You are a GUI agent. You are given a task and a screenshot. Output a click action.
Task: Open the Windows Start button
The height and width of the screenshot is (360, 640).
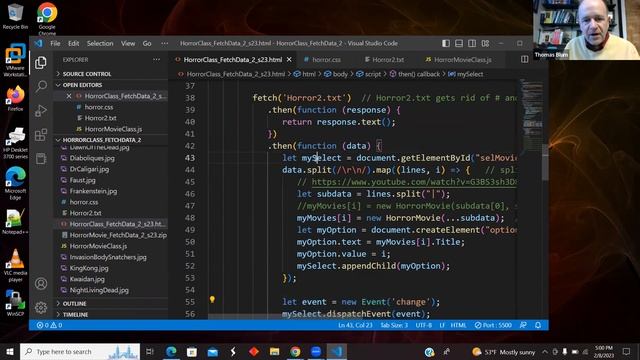[10, 351]
